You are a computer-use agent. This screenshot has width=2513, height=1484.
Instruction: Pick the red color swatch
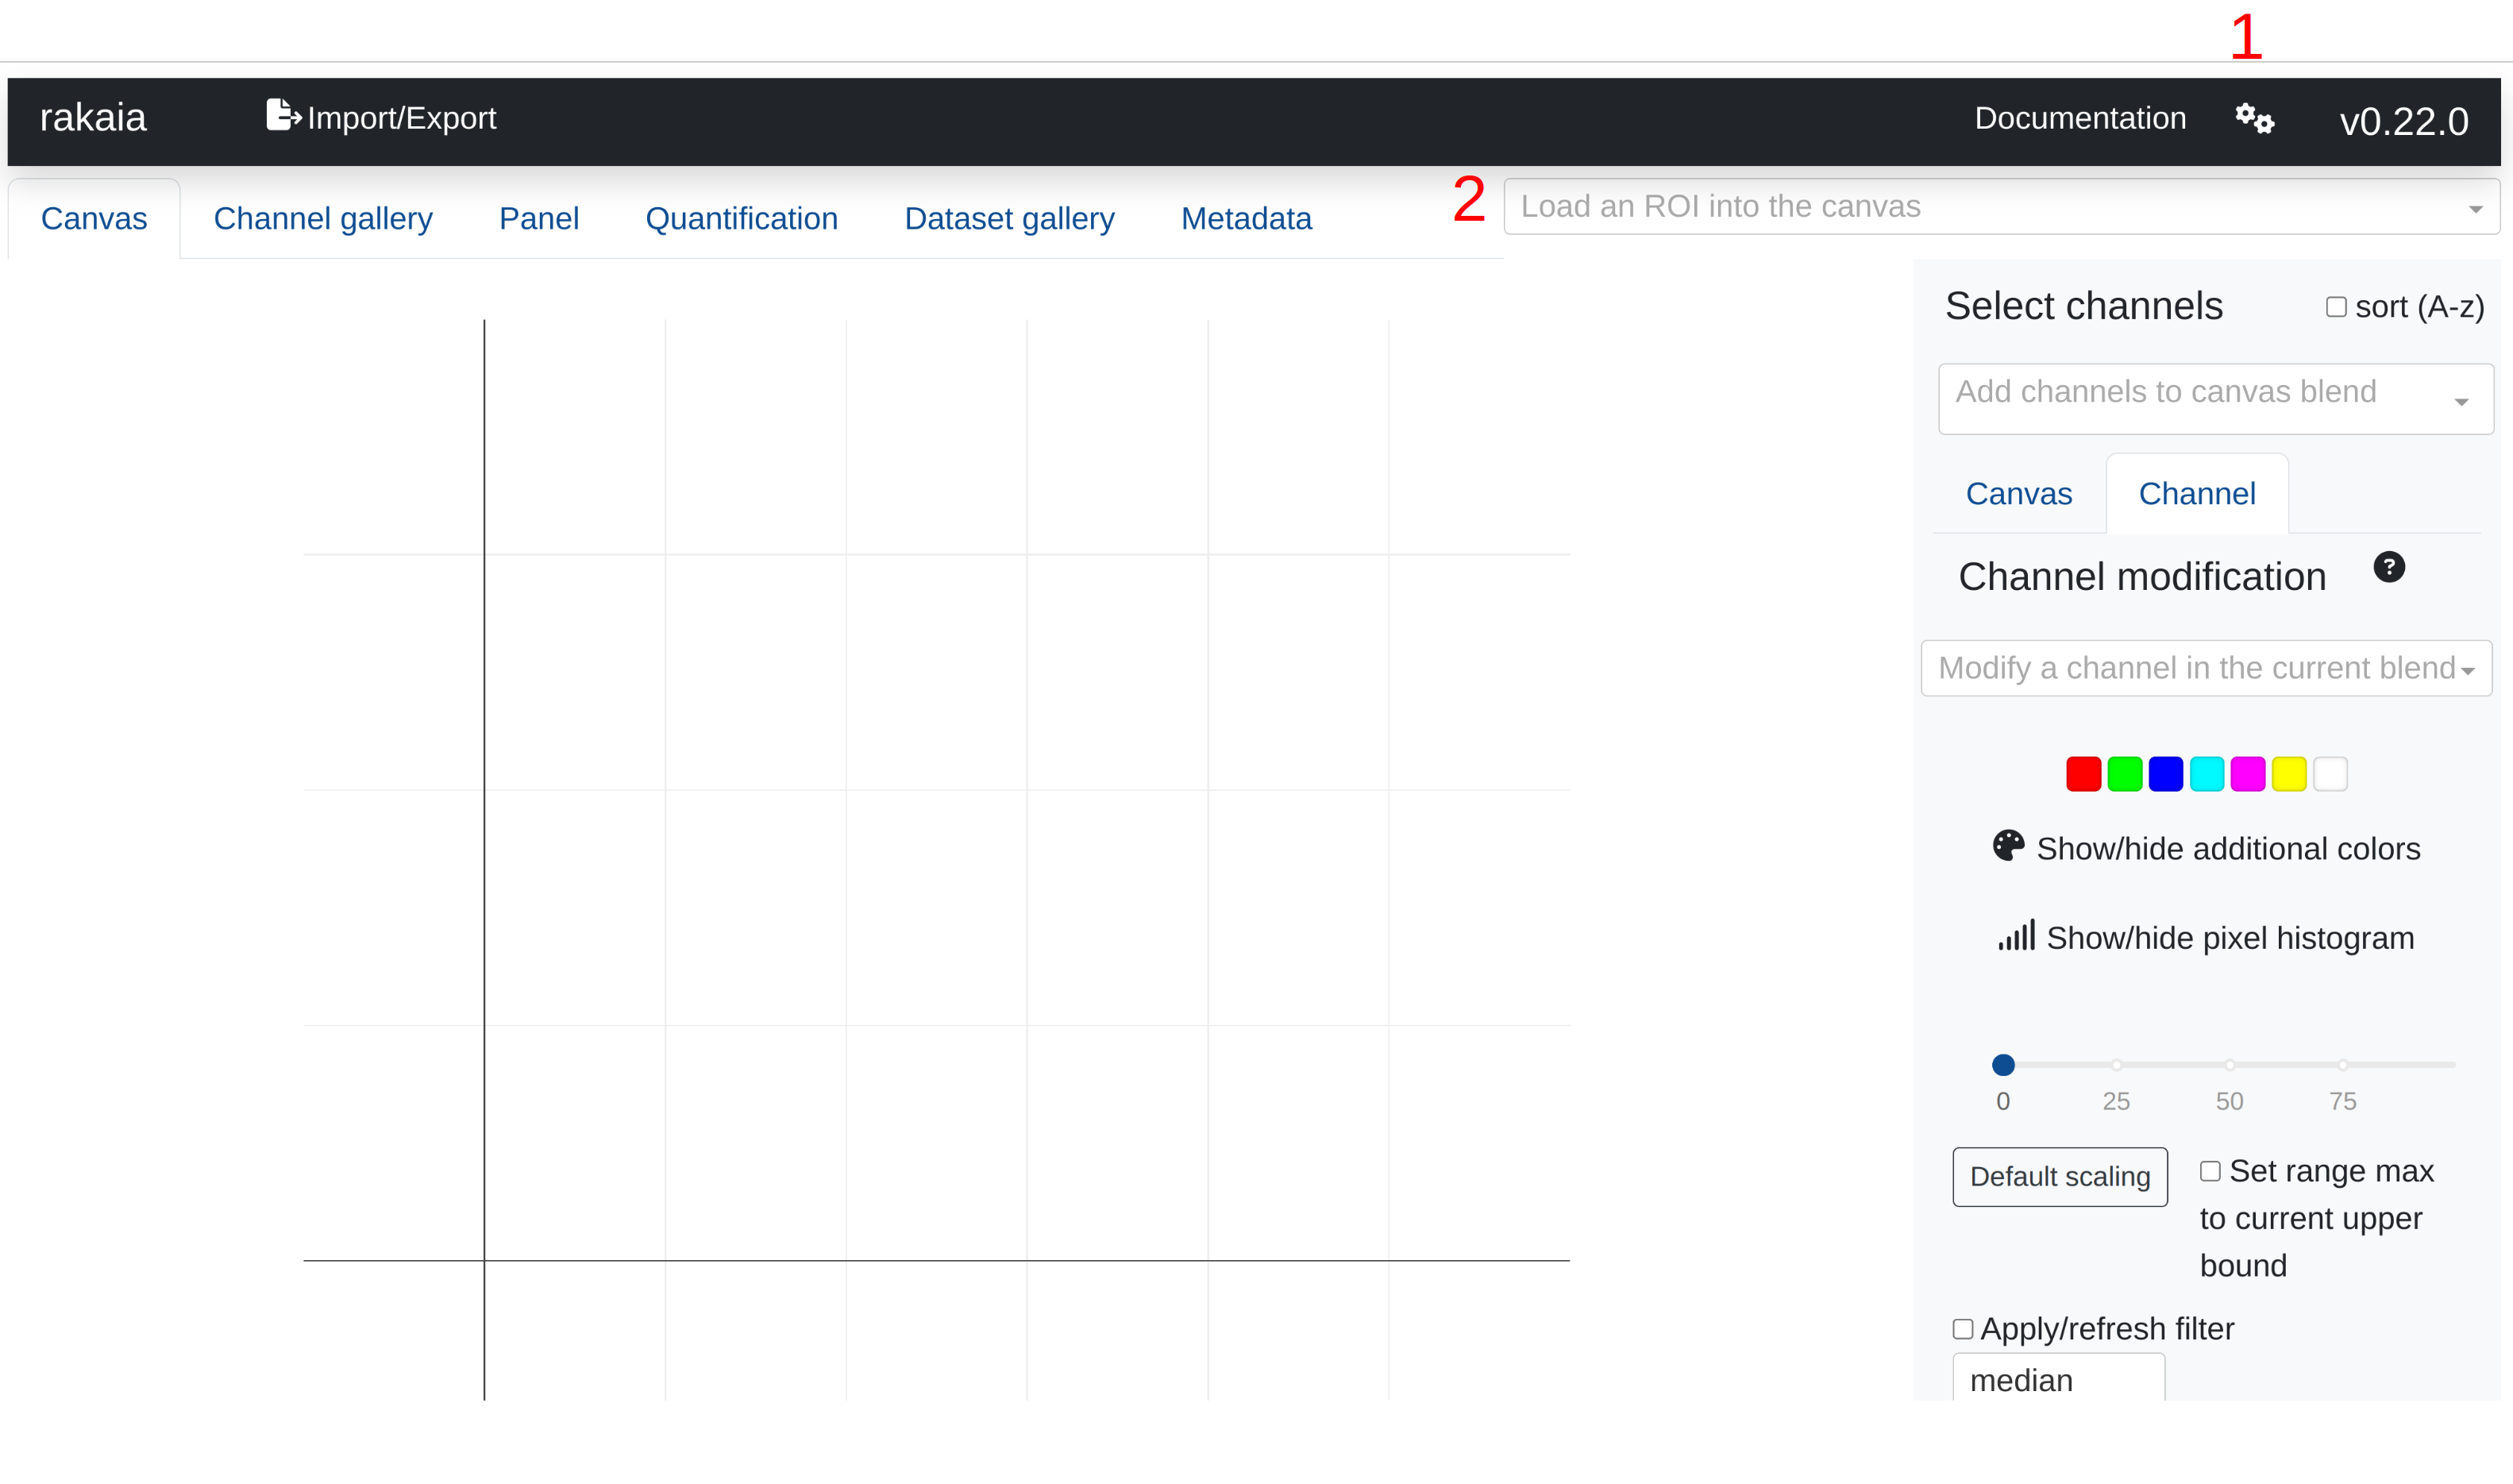(x=2083, y=774)
